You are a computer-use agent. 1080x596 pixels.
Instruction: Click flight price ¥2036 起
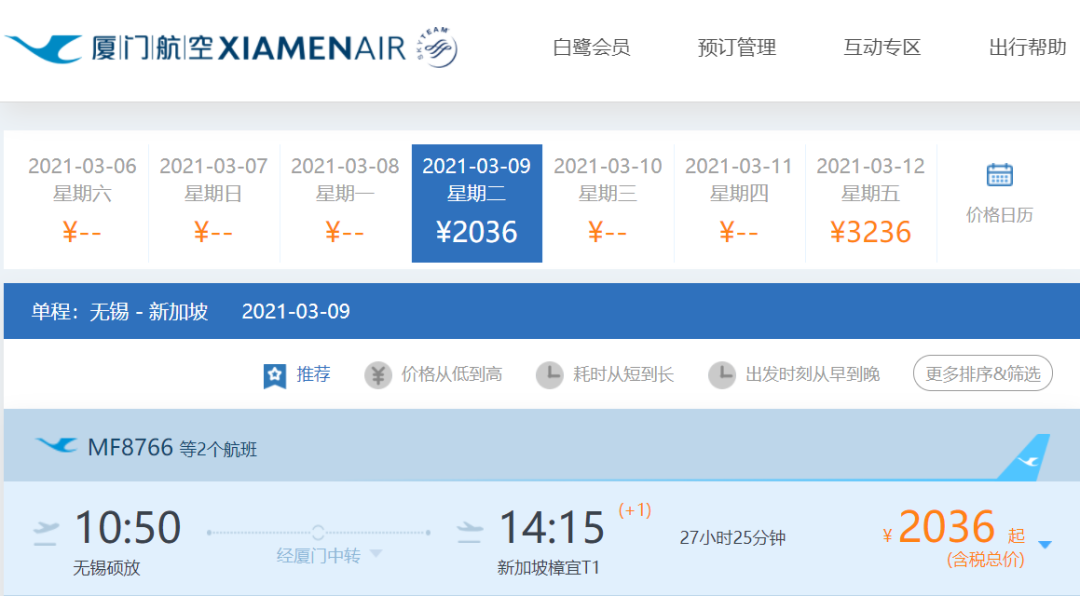pyautogui.click(x=954, y=528)
